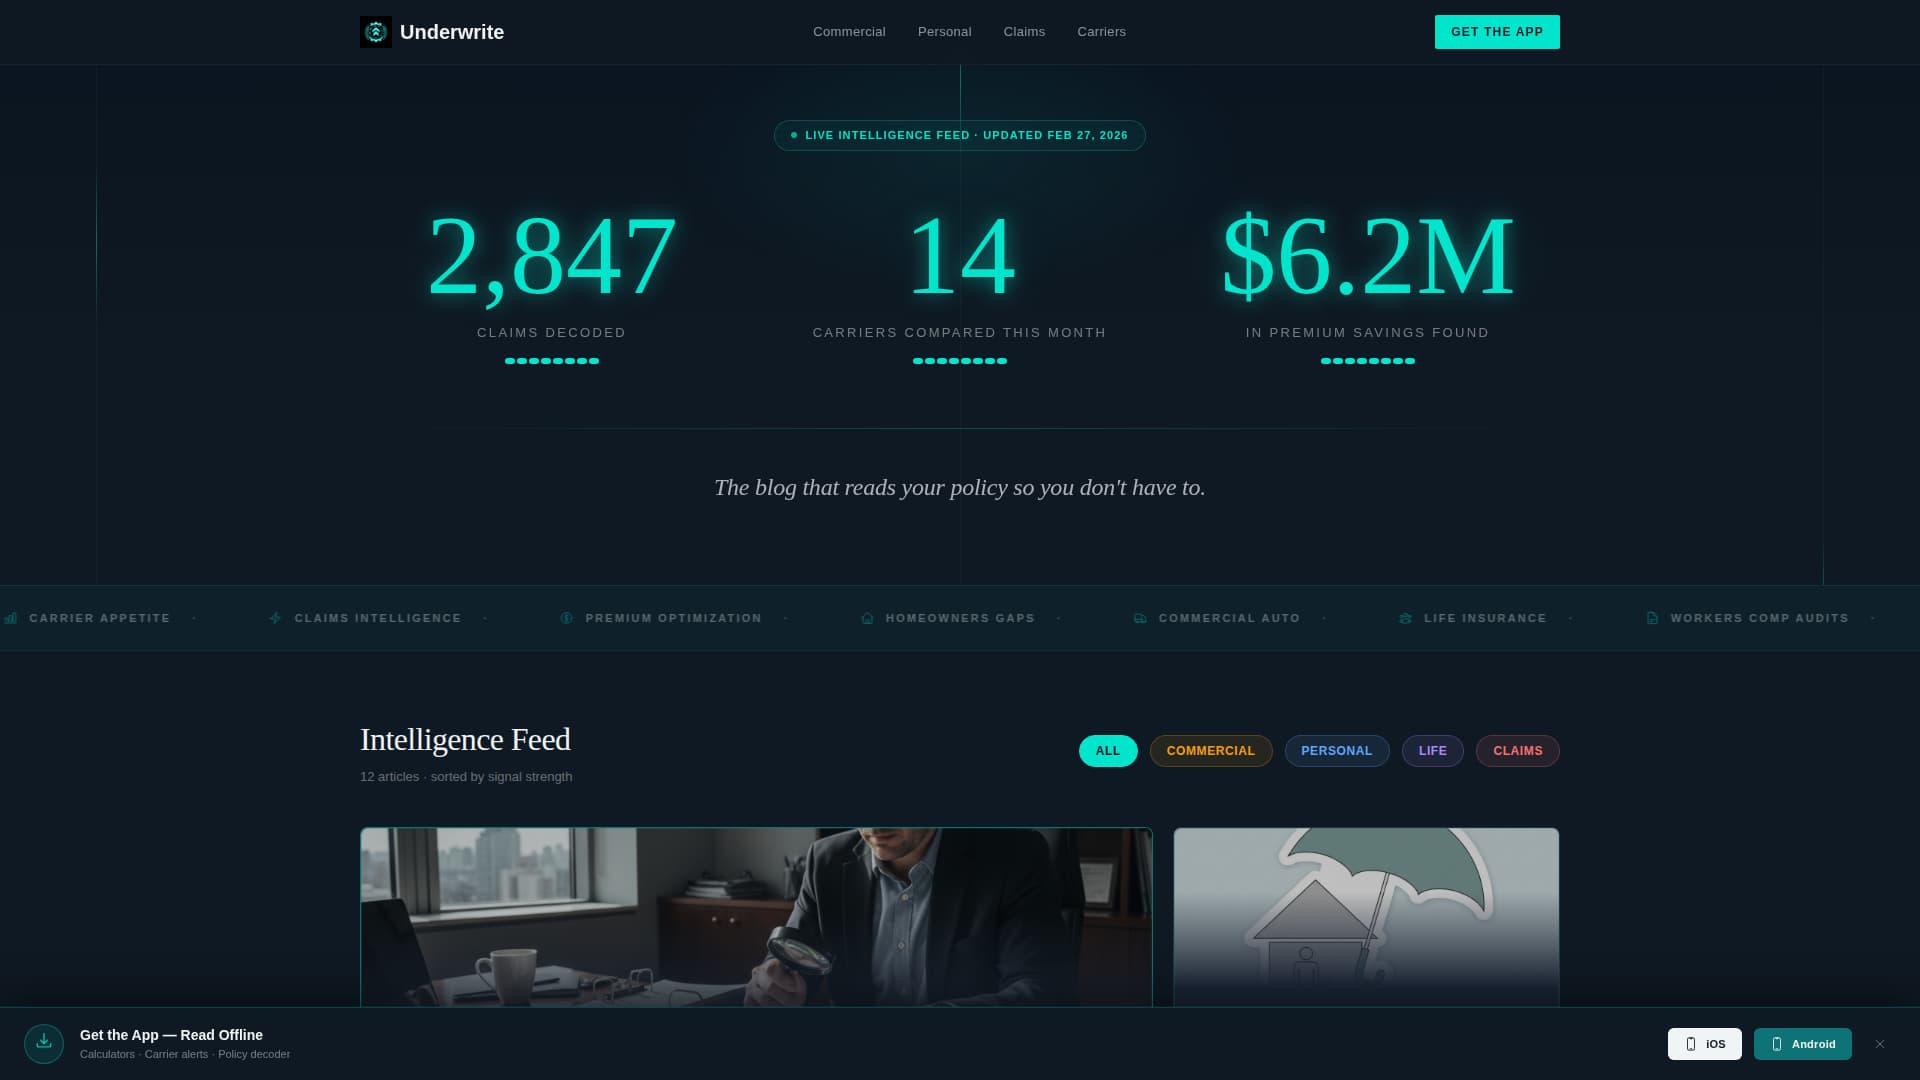Click the COMMERCIAL AUTO ticker label
This screenshot has width=1920, height=1080.
[1230, 618]
